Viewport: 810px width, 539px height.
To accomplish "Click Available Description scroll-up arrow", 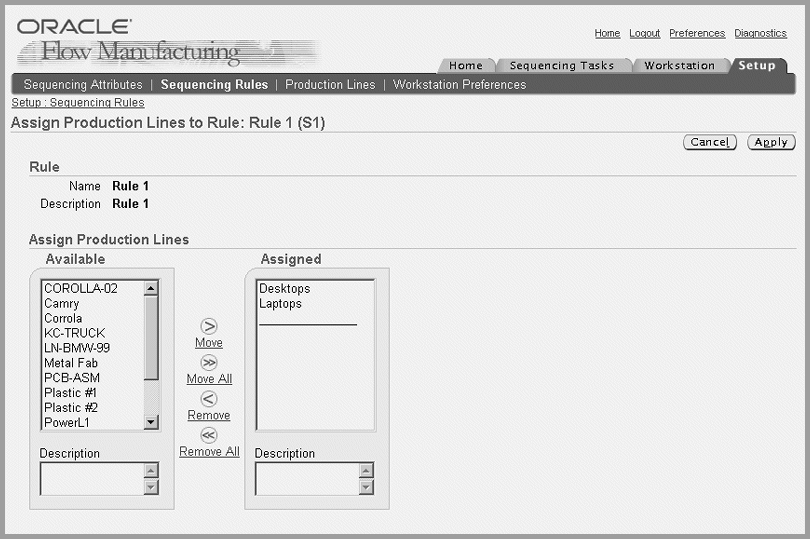I will 151,470.
